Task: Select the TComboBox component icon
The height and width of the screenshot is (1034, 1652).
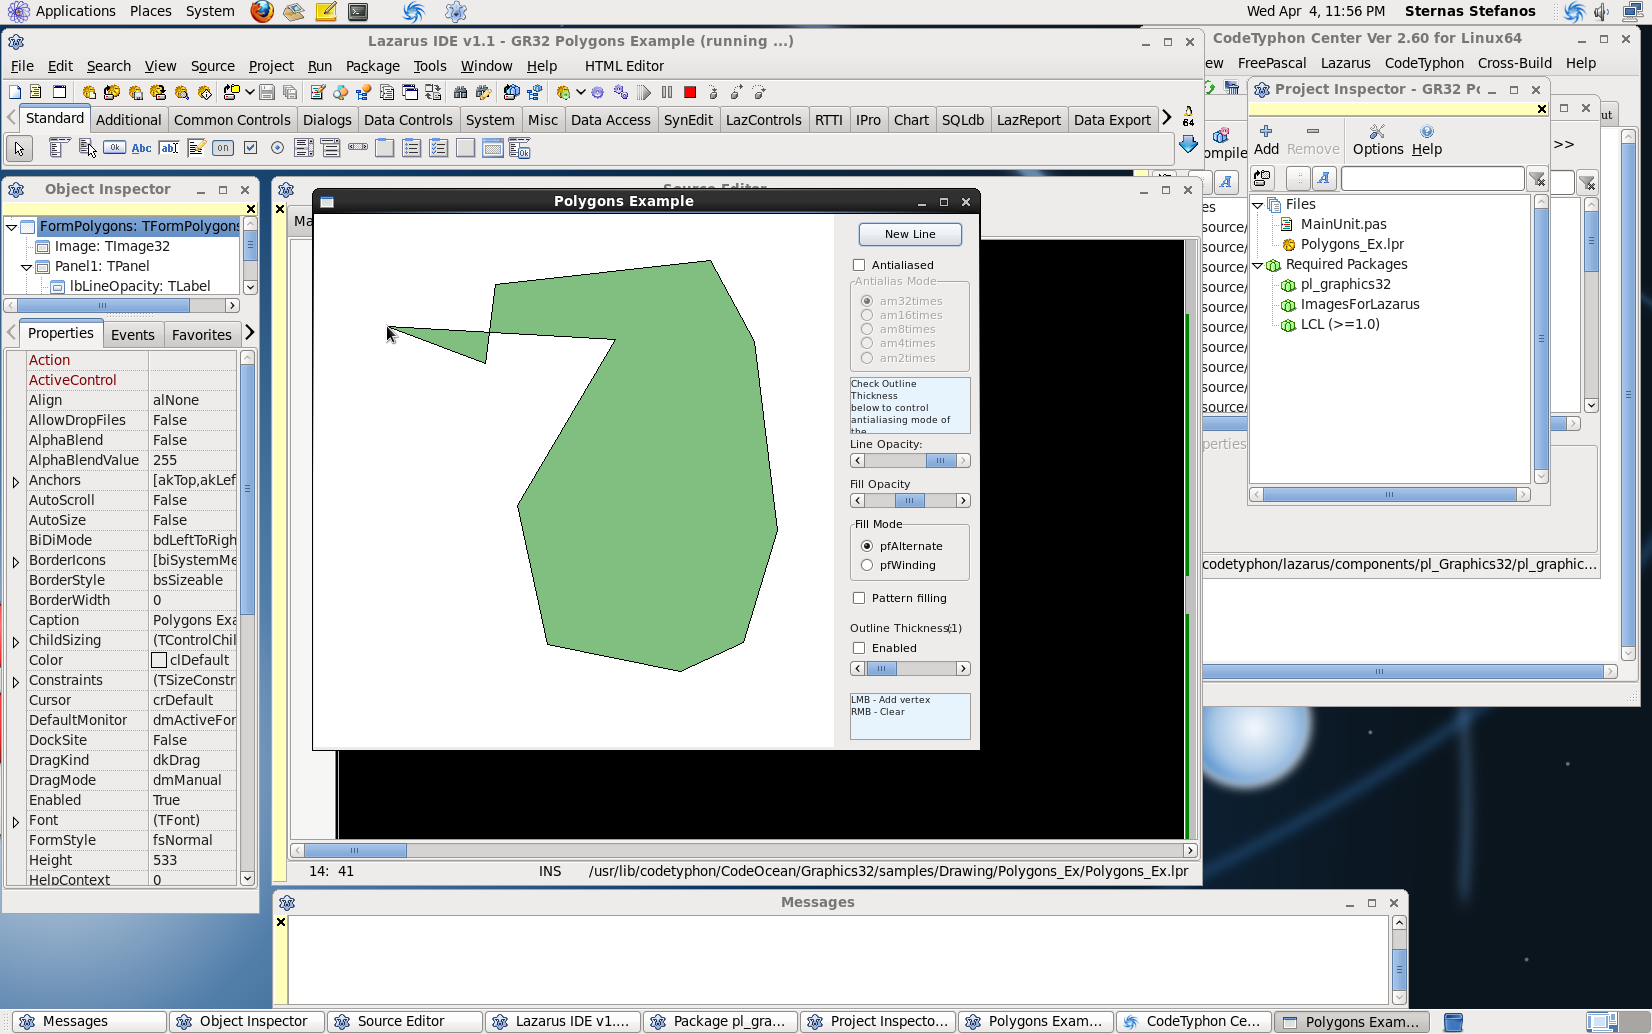Action: [x=331, y=148]
